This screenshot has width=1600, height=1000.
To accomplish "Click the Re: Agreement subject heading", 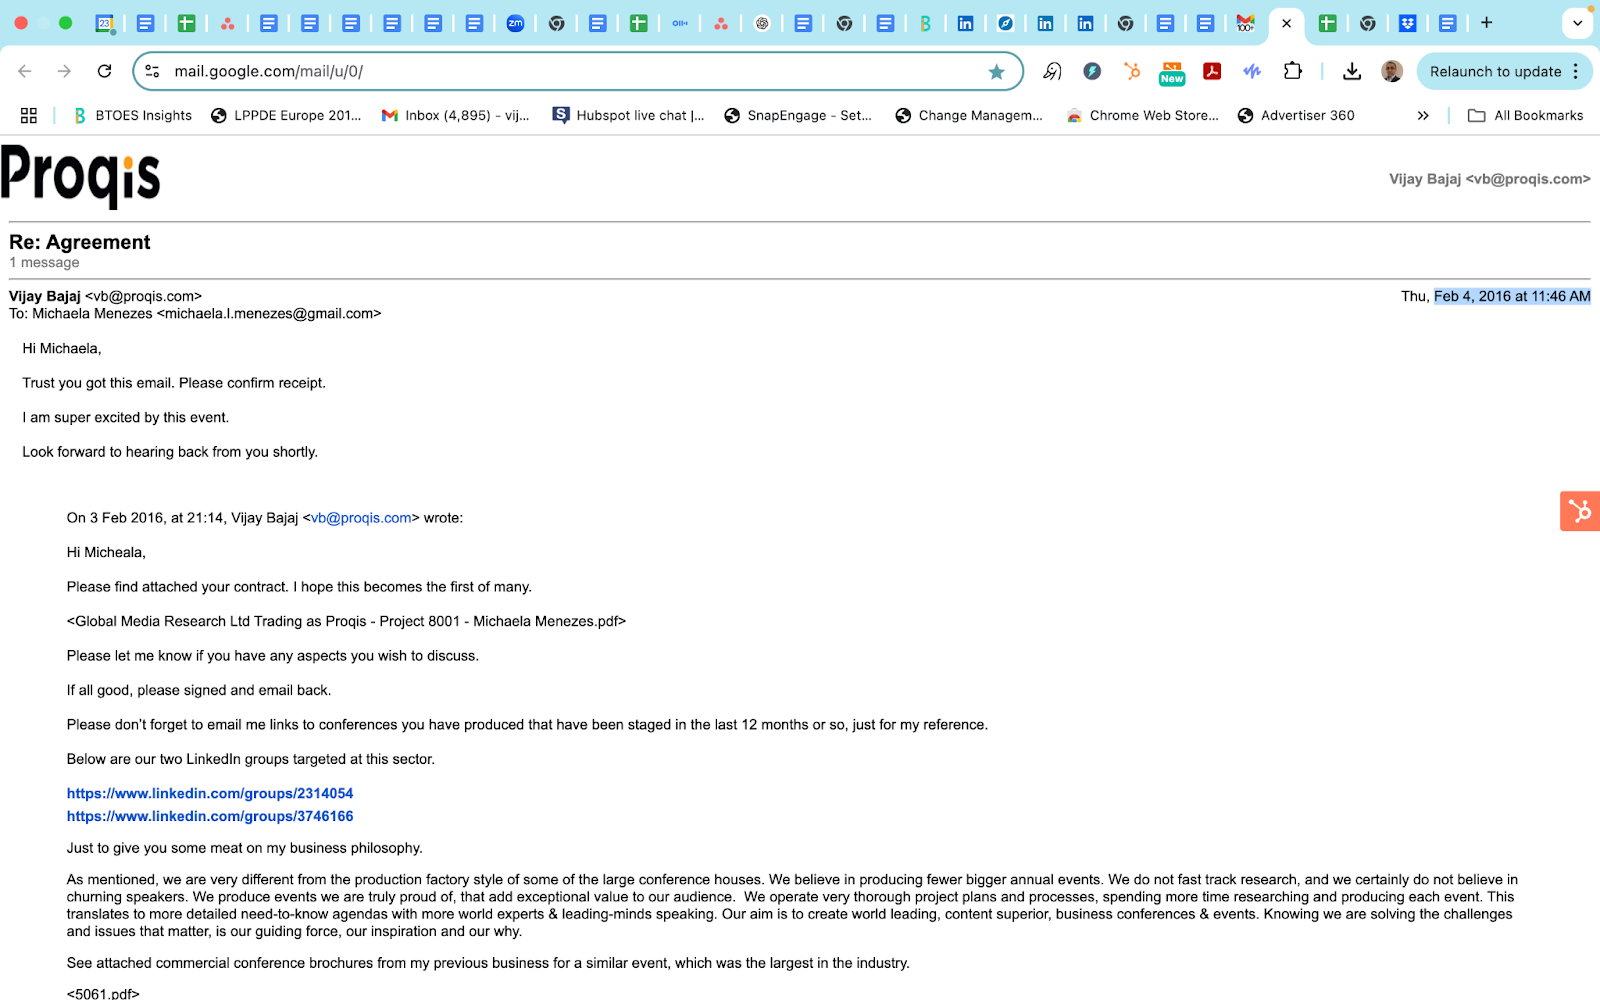I will [x=80, y=242].
